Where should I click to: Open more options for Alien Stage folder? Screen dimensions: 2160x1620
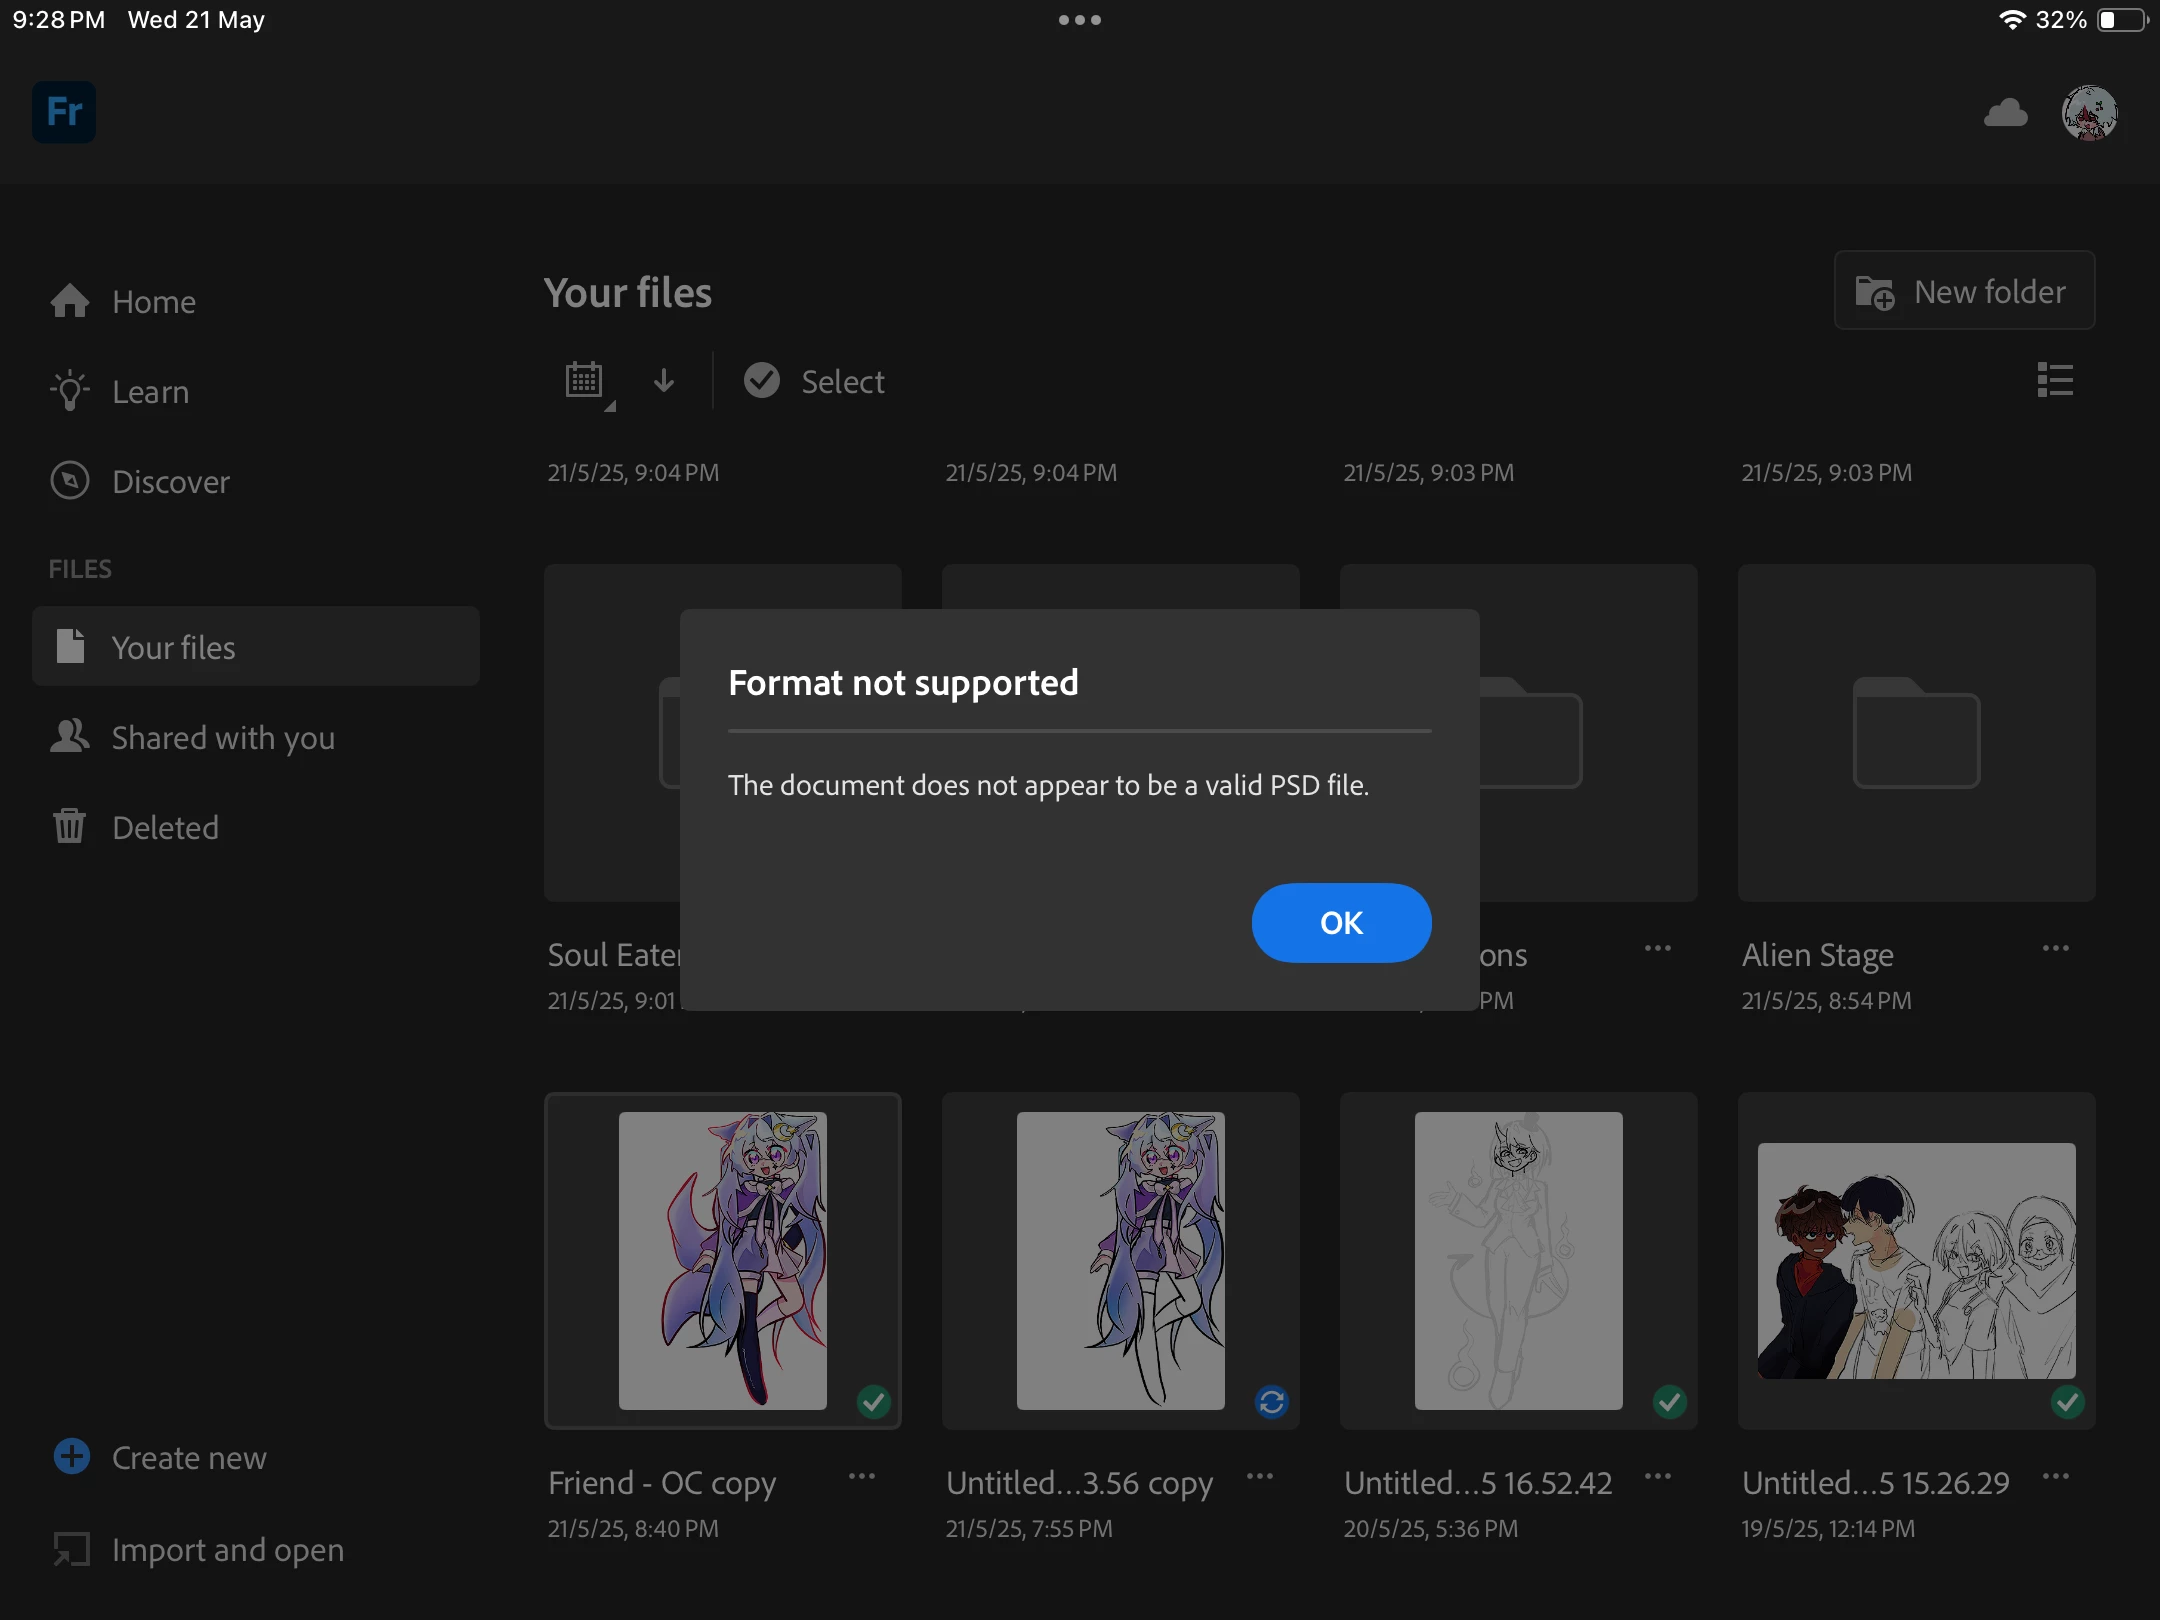pos(2055,949)
